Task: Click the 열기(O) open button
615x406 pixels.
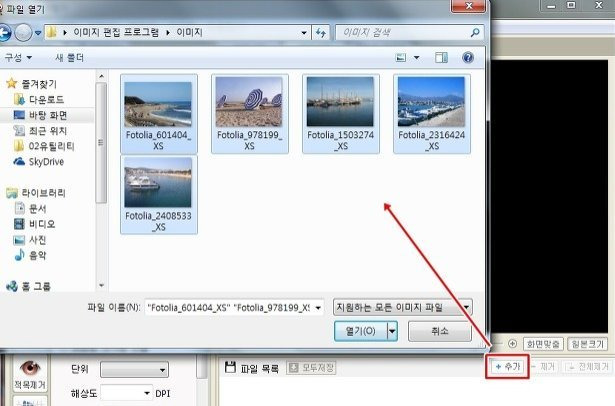Action: click(360, 331)
